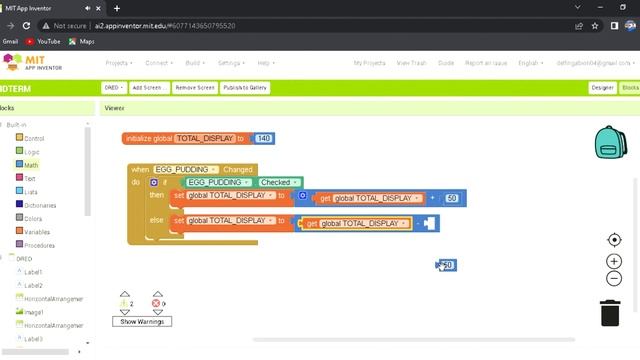This screenshot has width=640, height=360.
Task: Click Publish to Gallery button
Action: tap(245, 88)
